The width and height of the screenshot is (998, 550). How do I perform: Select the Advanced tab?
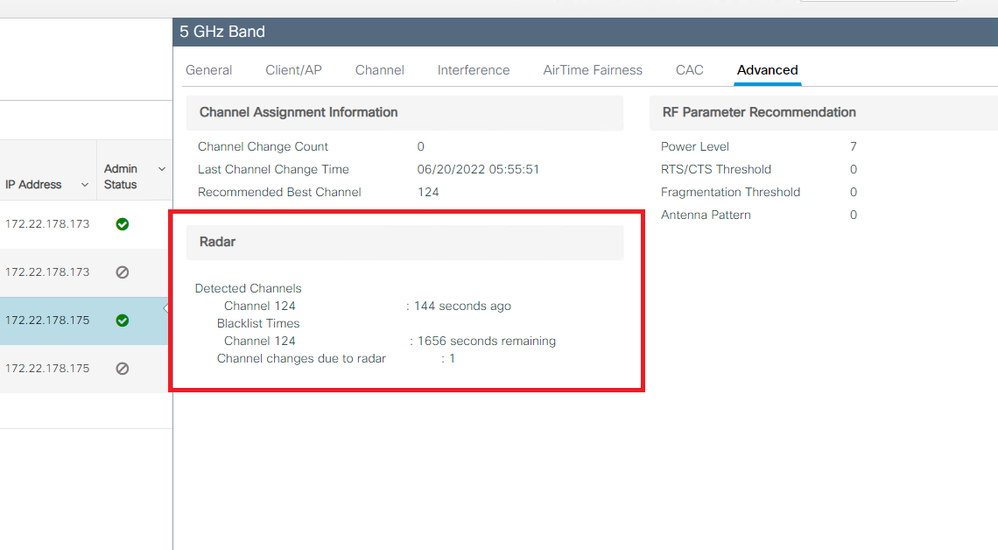[x=767, y=70]
